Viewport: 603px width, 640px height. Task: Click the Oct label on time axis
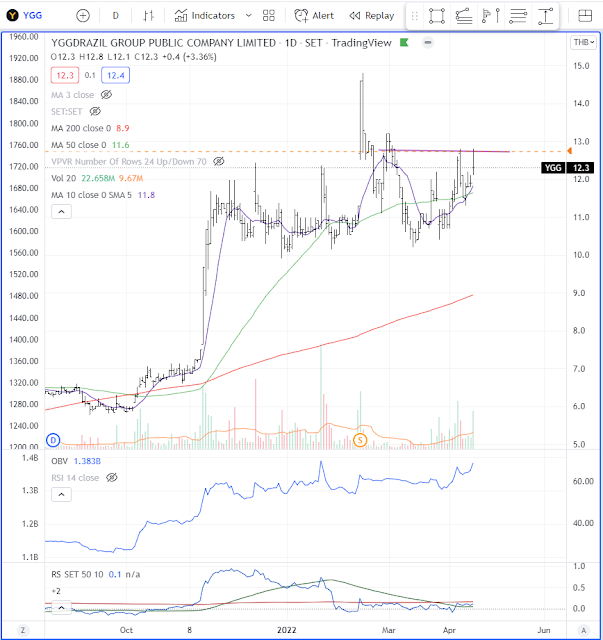click(x=126, y=630)
